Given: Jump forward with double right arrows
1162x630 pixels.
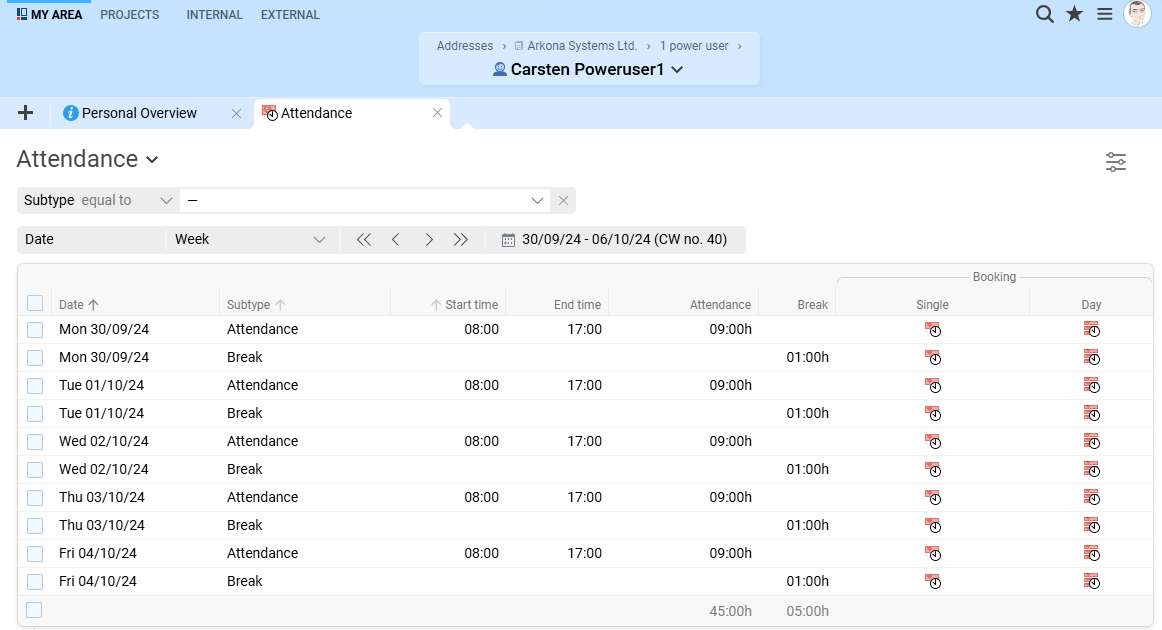Looking at the screenshot, I should click(x=461, y=239).
